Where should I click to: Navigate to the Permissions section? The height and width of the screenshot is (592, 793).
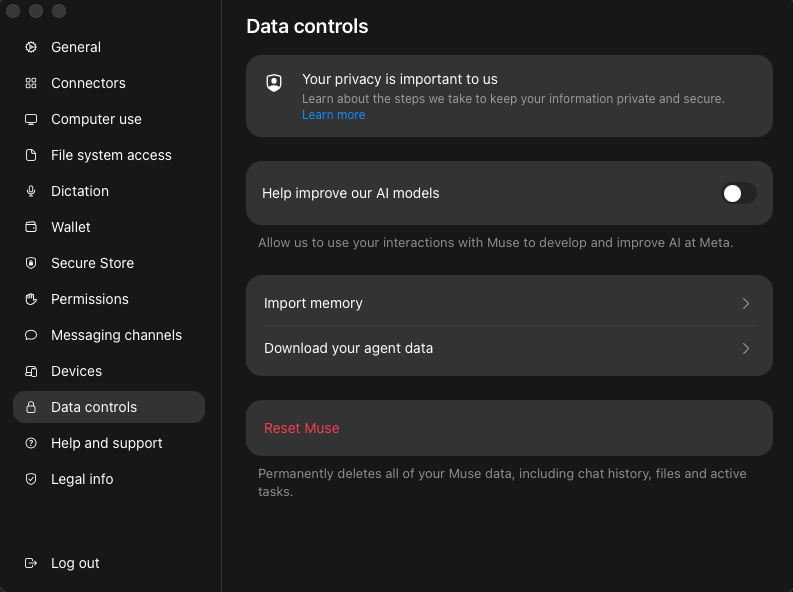click(109, 299)
